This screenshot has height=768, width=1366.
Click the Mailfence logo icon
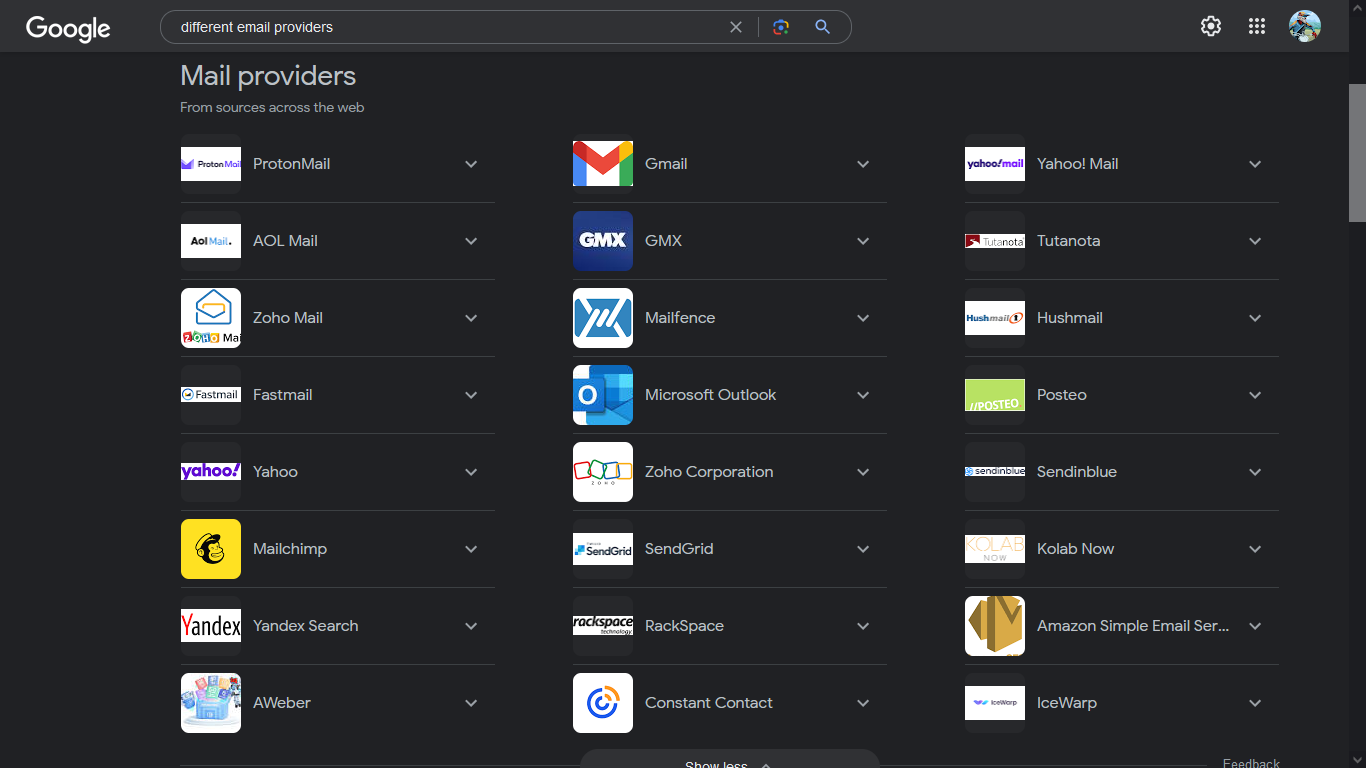tap(603, 318)
